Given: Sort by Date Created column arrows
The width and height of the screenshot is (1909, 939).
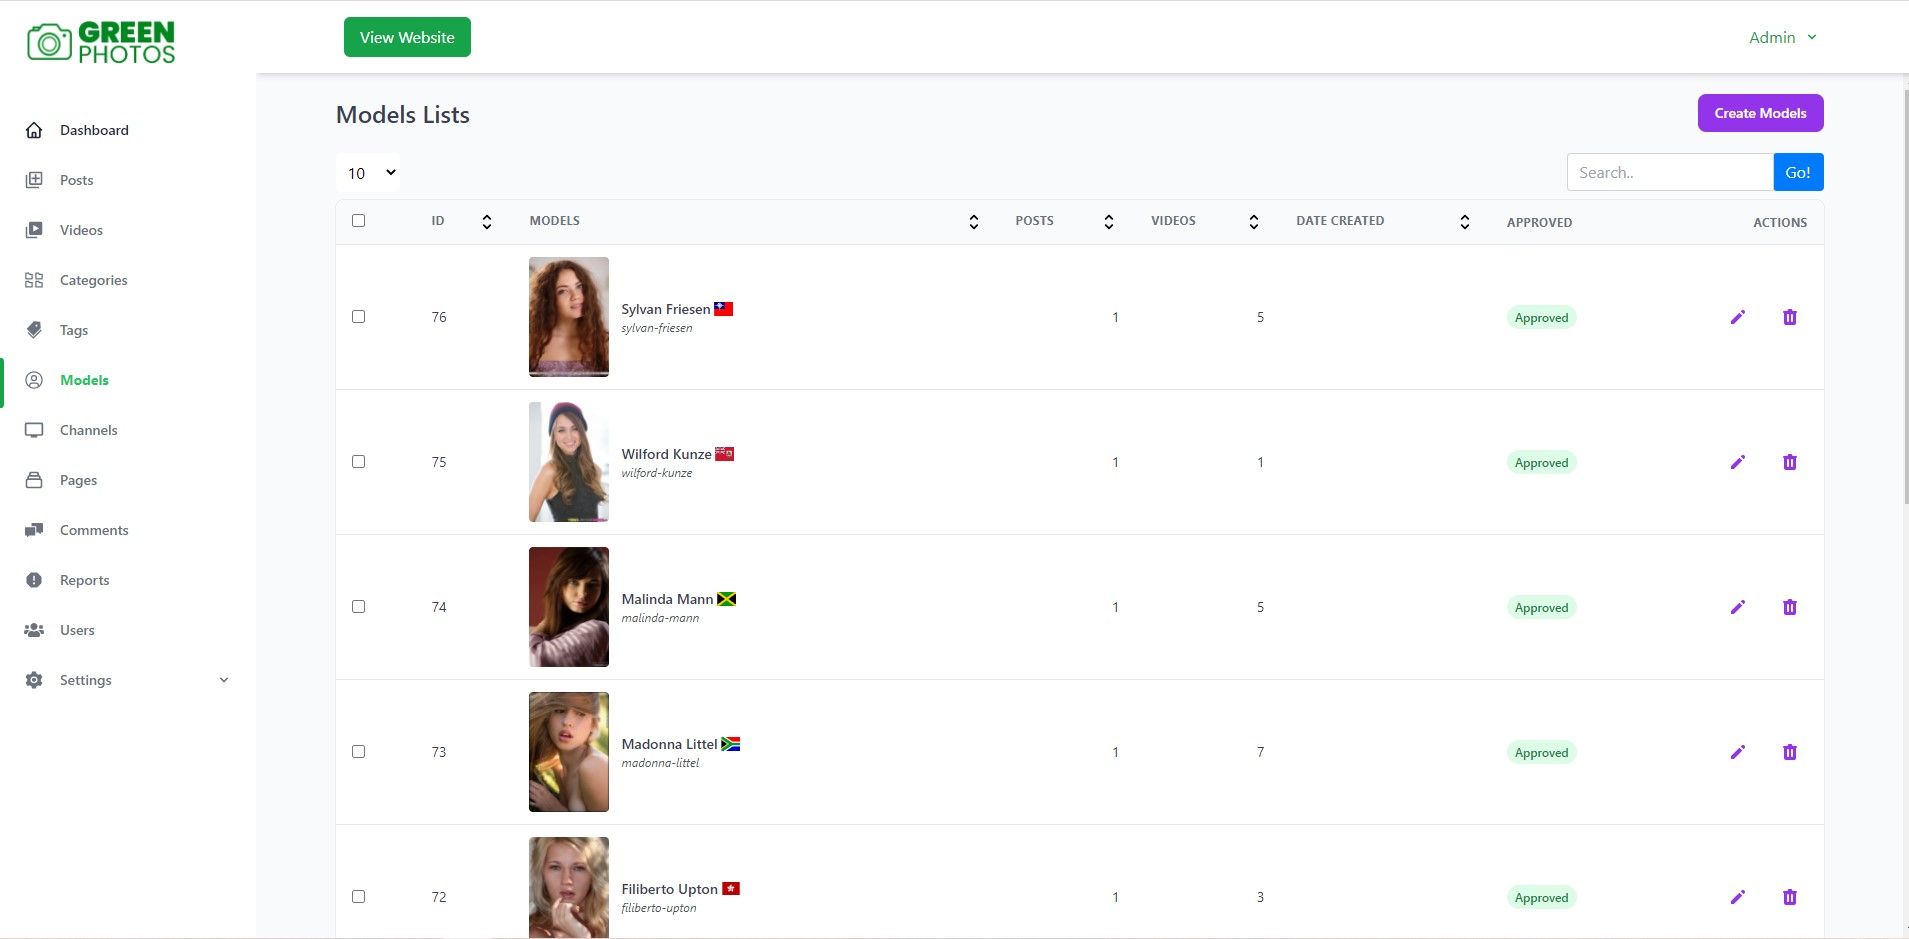Looking at the screenshot, I should tap(1464, 222).
